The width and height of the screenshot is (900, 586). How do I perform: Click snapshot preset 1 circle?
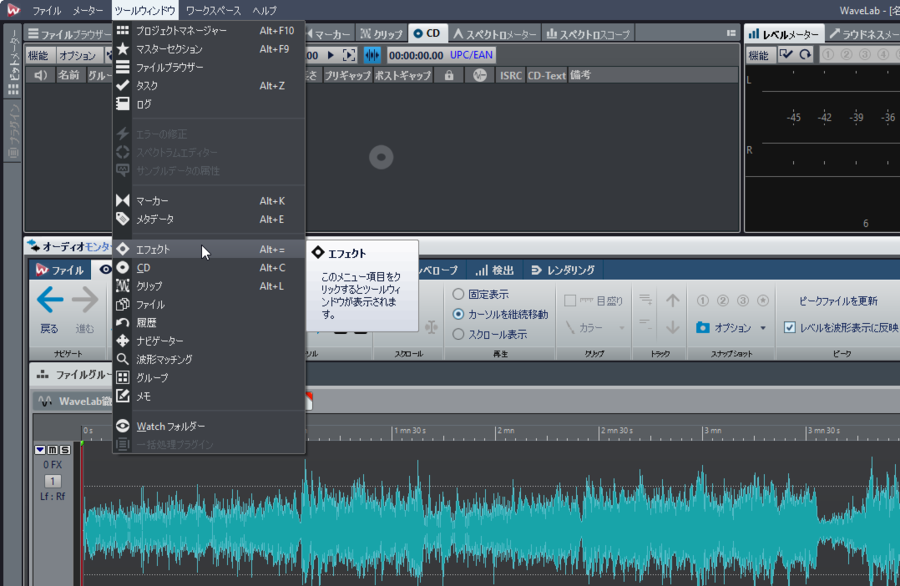pos(703,300)
